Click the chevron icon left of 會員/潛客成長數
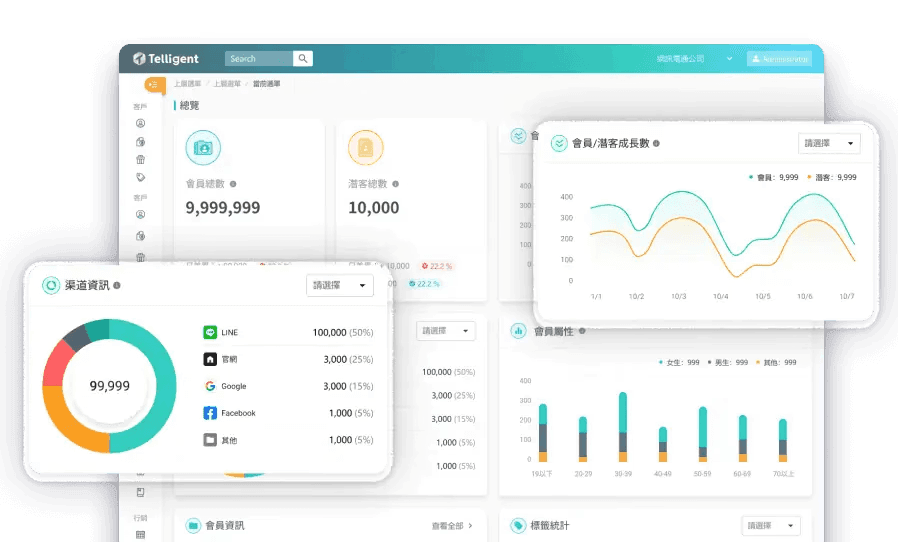This screenshot has width=898, height=542. [x=559, y=143]
